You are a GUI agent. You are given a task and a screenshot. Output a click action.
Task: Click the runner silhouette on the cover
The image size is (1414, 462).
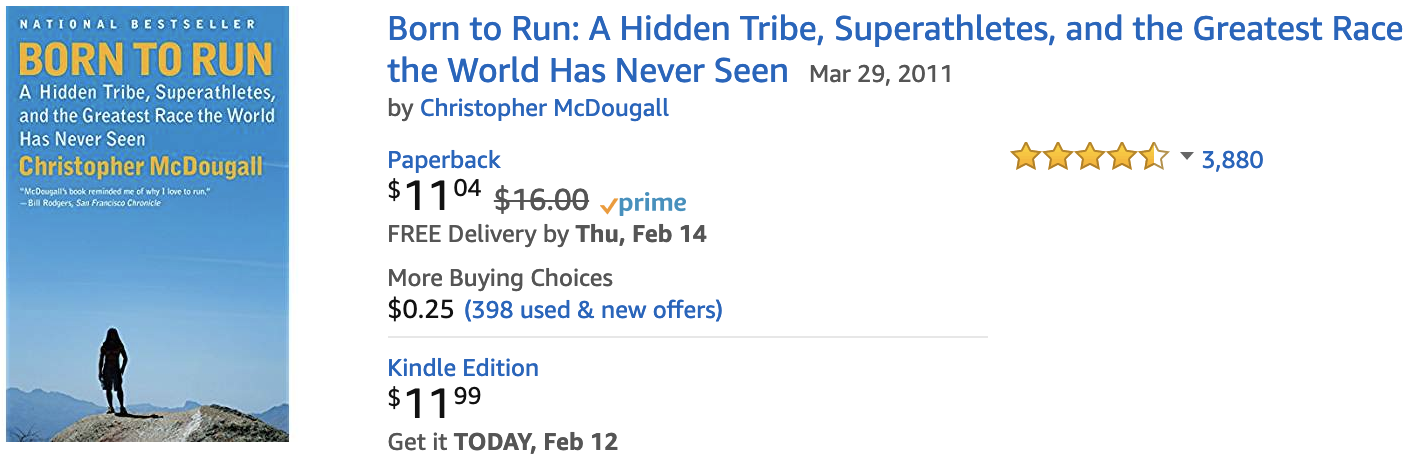coord(113,360)
